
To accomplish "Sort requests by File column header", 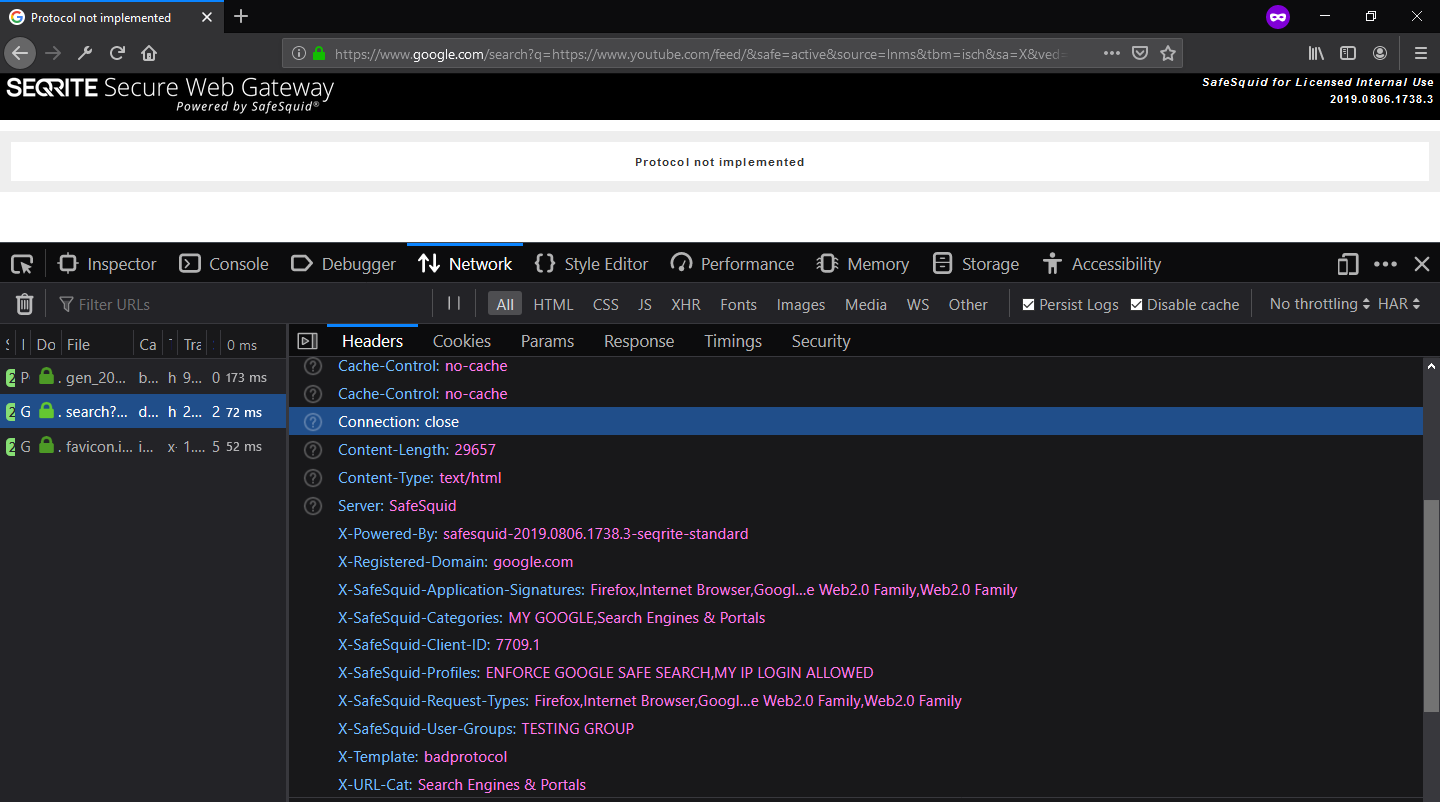I will point(97,344).
